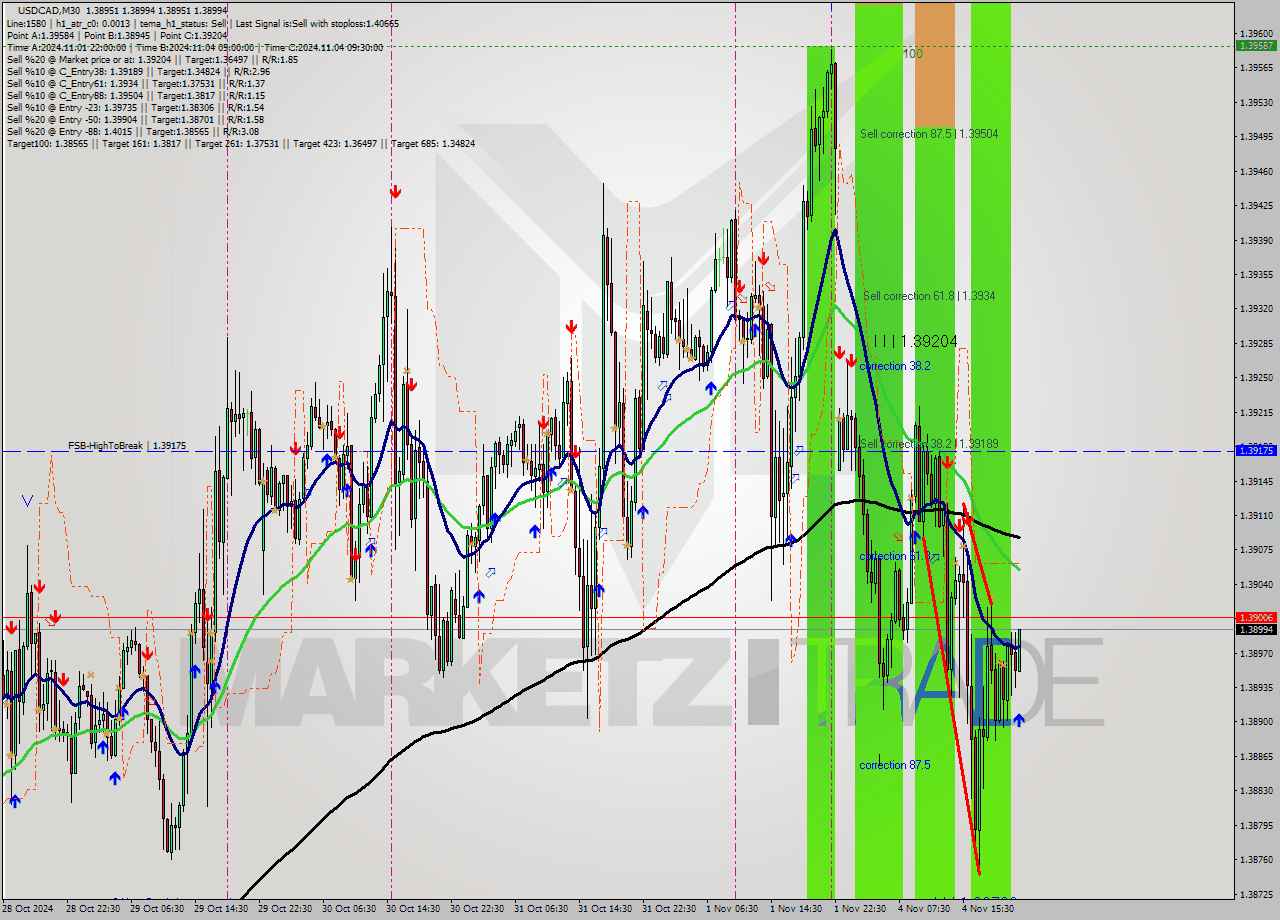Image resolution: width=1280 pixels, height=920 pixels.
Task: Click the 'Sell %10 @ C_Entry61' line
Action: [135, 83]
